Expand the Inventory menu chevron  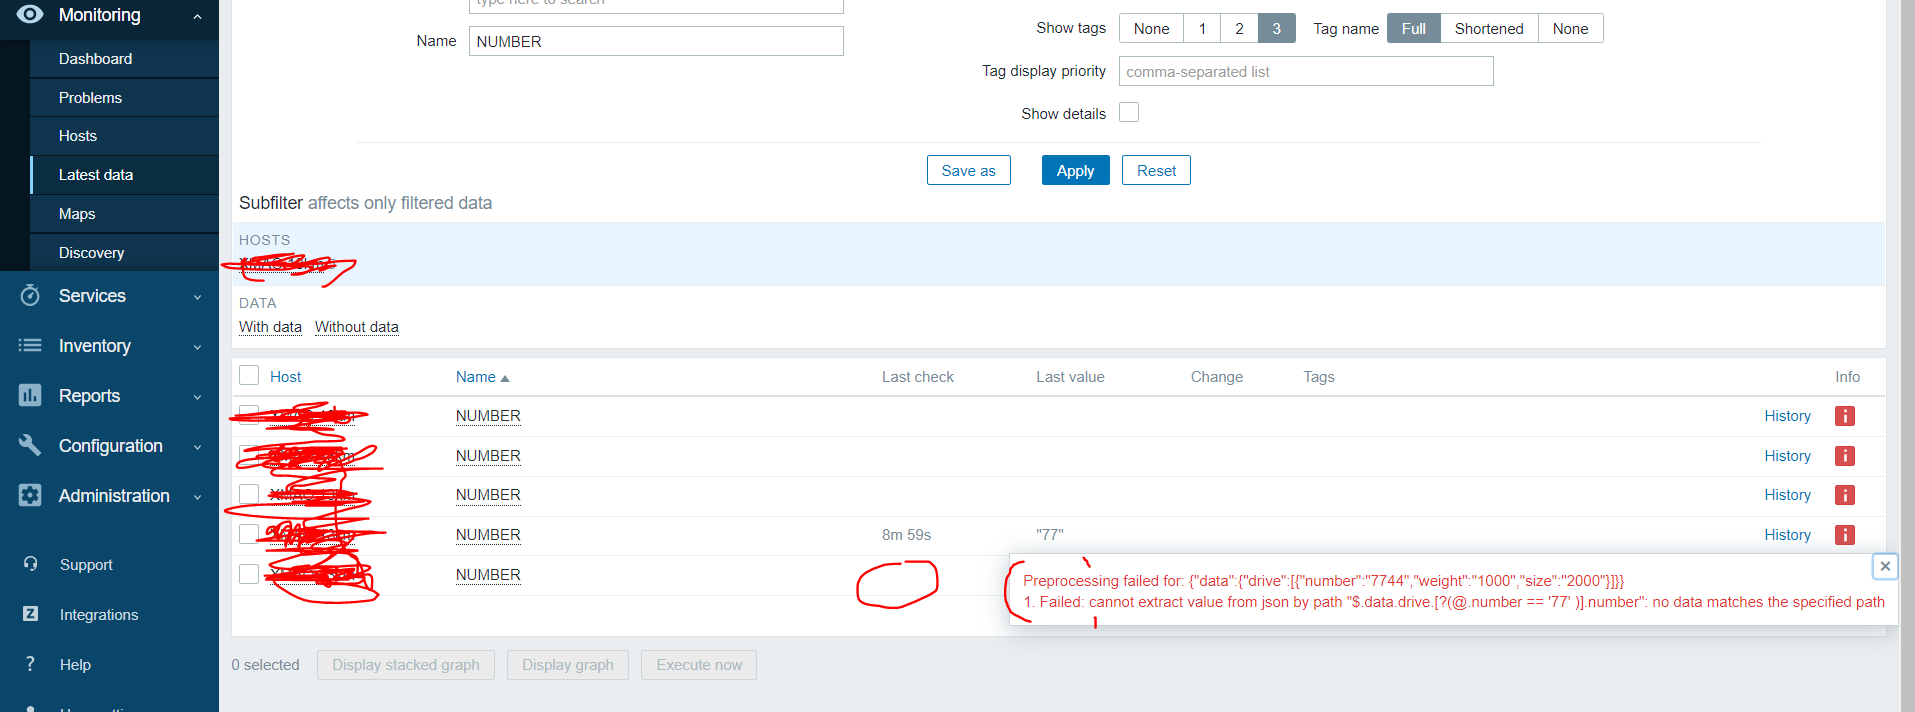[x=197, y=347]
